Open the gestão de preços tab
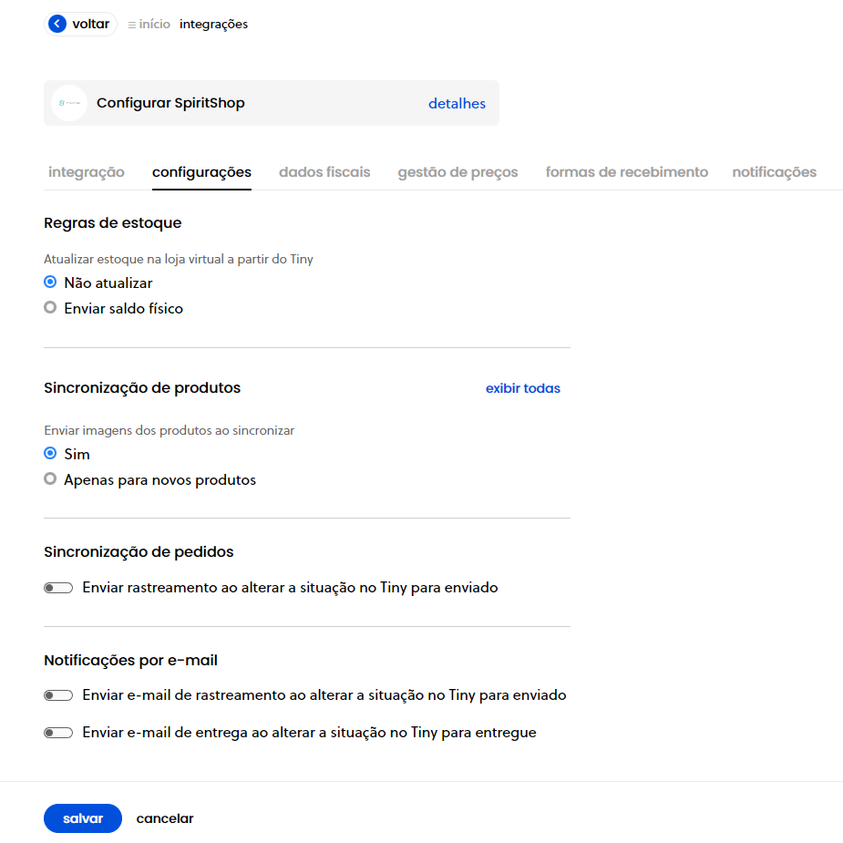 click(x=458, y=172)
